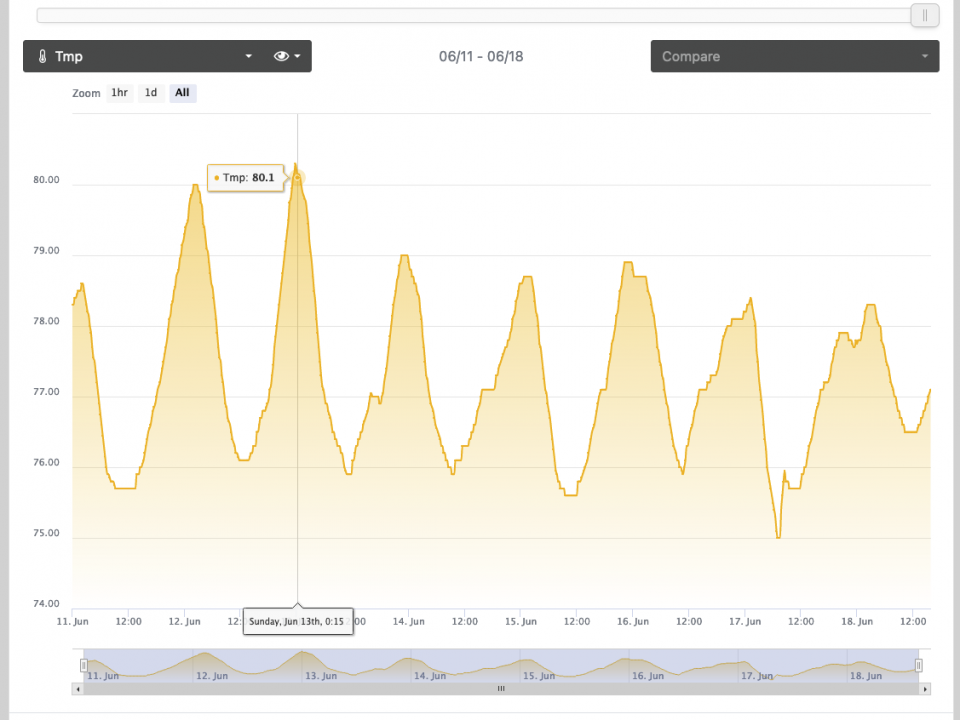The width and height of the screenshot is (960, 720).
Task: Click the 17. Jun dip at 75.00
Action: (x=778, y=537)
